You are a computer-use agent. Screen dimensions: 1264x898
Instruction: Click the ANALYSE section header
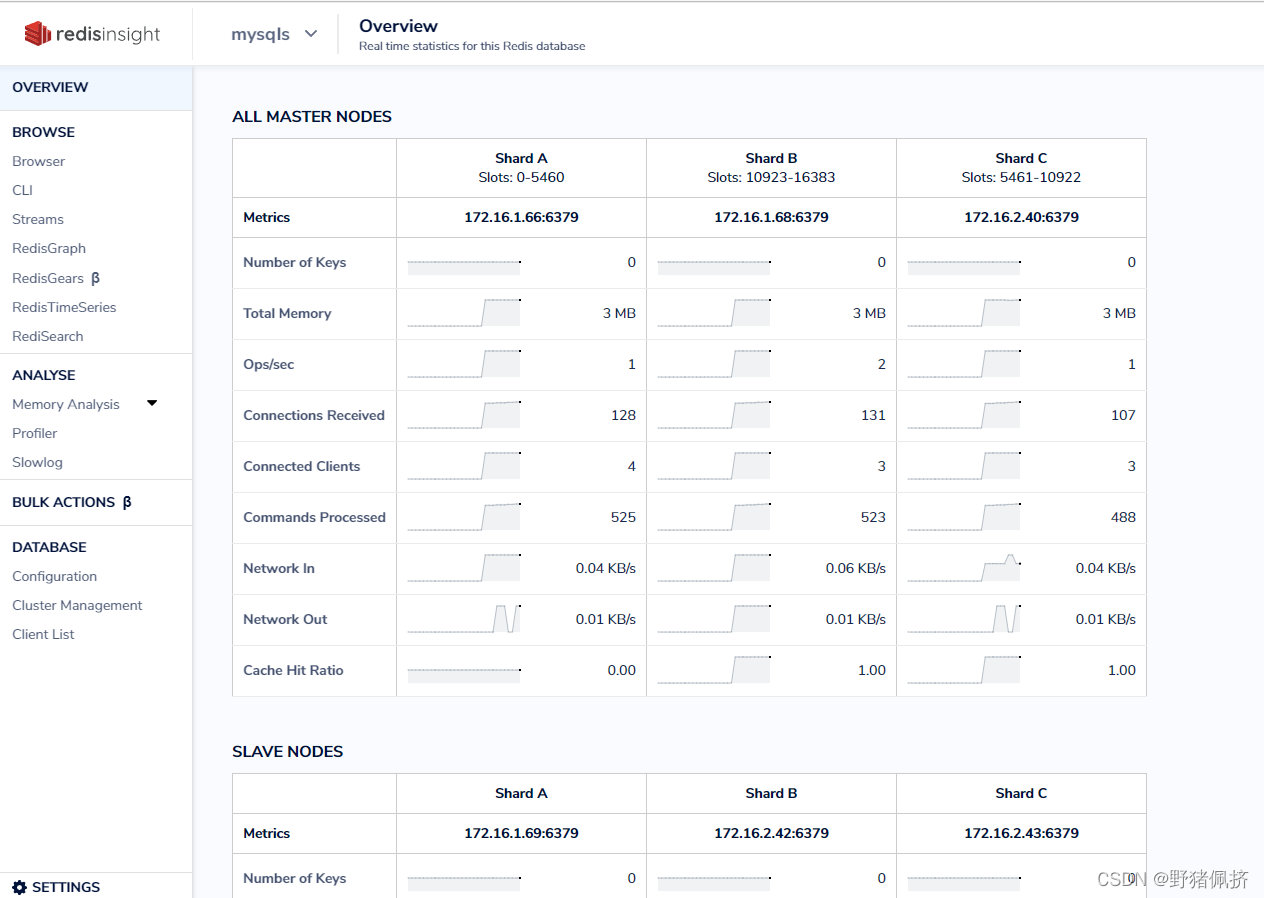44,375
